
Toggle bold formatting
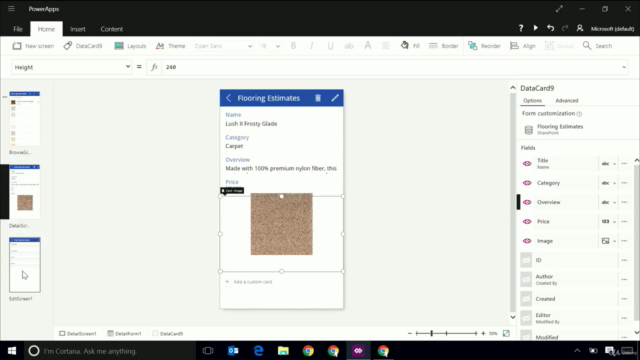pyautogui.click(x=293, y=46)
